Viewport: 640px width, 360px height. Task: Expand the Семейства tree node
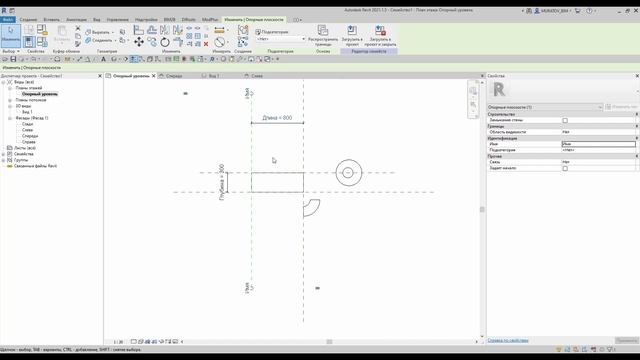pyautogui.click(x=4, y=154)
